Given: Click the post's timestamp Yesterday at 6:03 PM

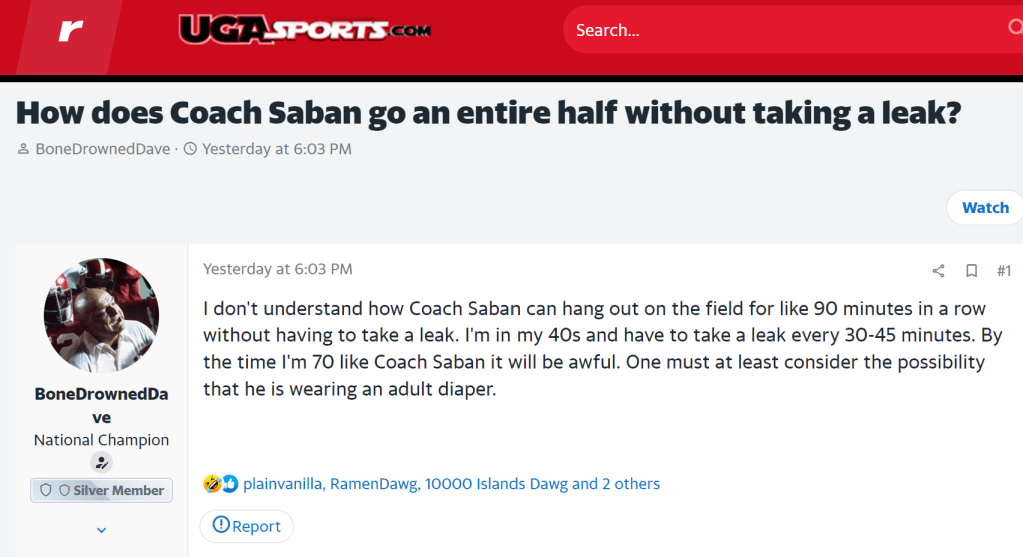Looking at the screenshot, I should (277, 269).
